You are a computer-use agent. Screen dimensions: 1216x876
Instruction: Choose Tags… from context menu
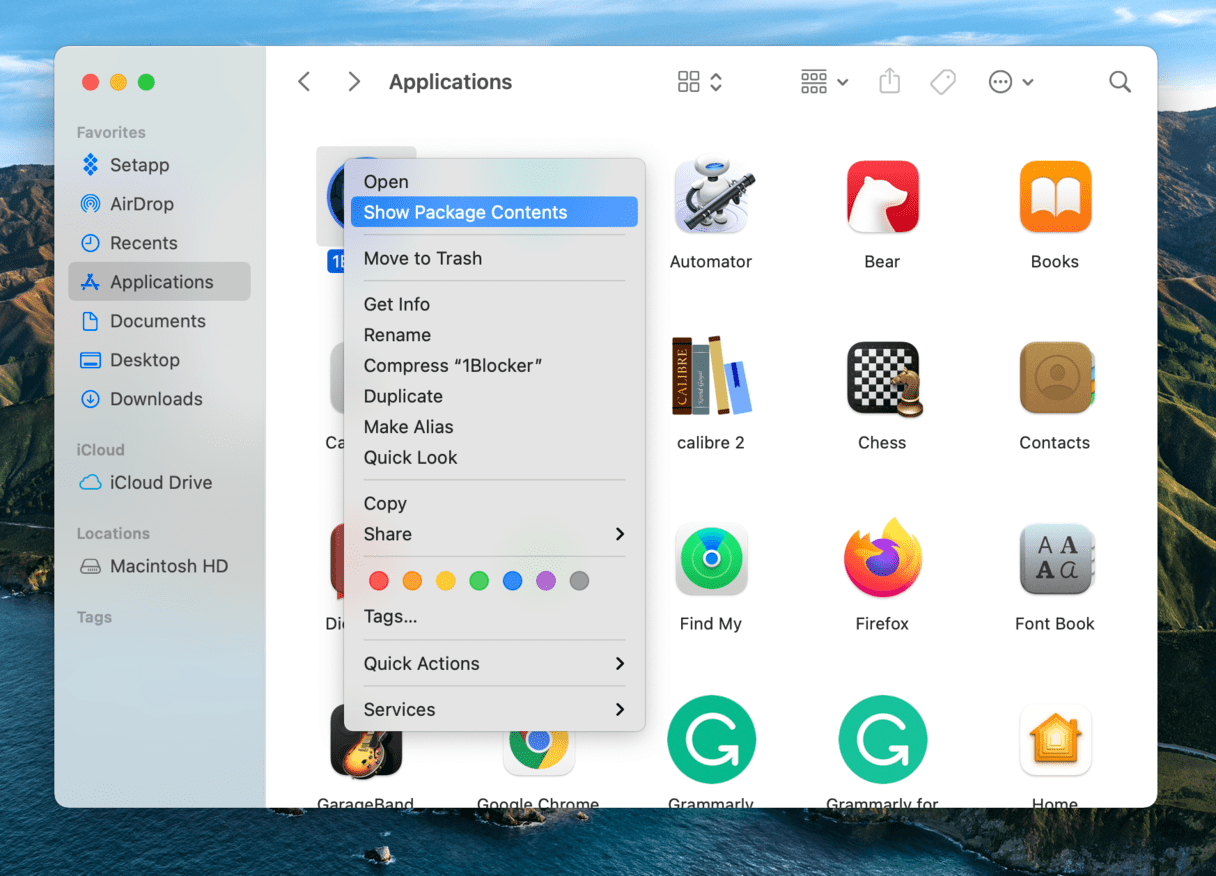(x=495, y=616)
